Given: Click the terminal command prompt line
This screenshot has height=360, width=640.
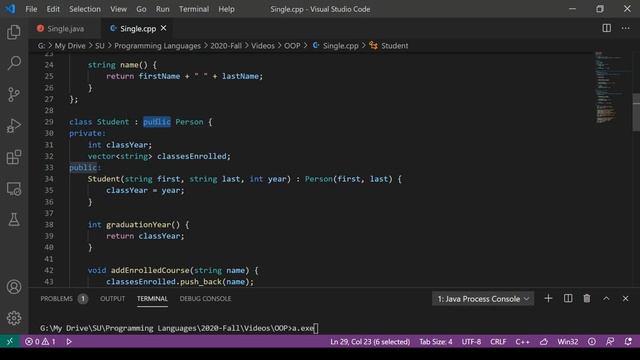Looking at the screenshot, I should tap(179, 328).
